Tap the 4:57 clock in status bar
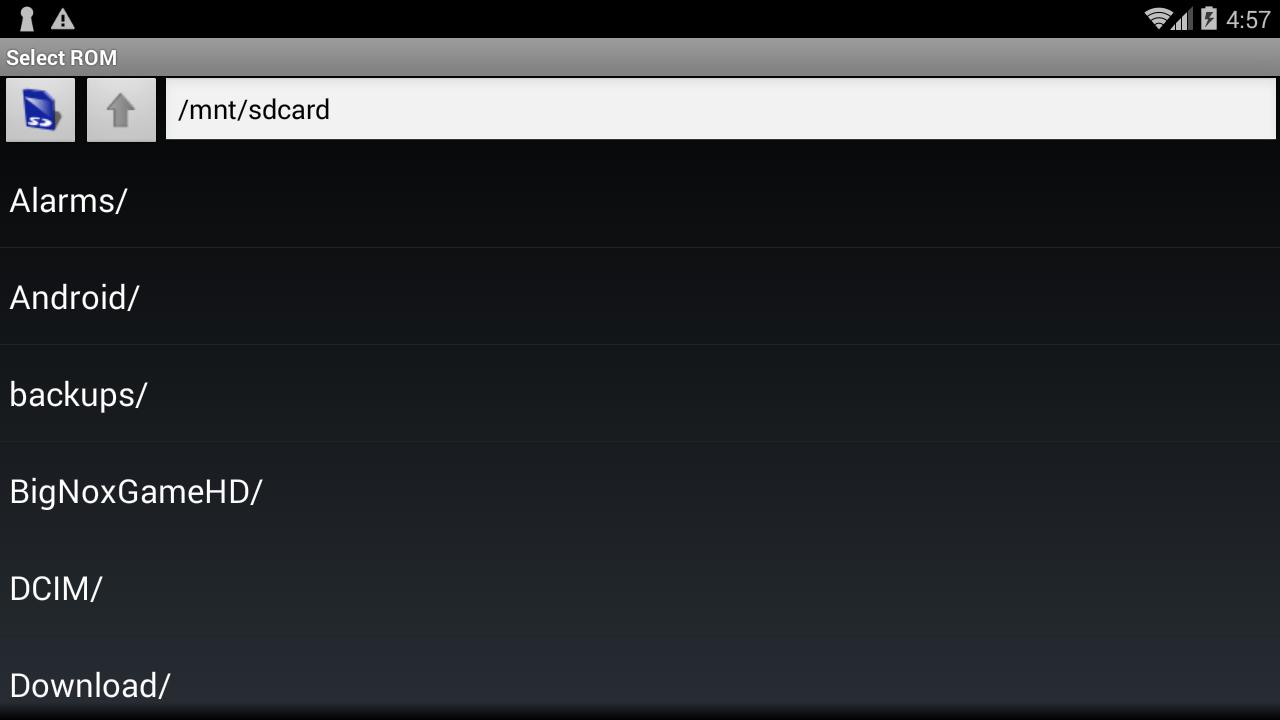Screen dimensions: 1280x720 click(x=1247, y=19)
